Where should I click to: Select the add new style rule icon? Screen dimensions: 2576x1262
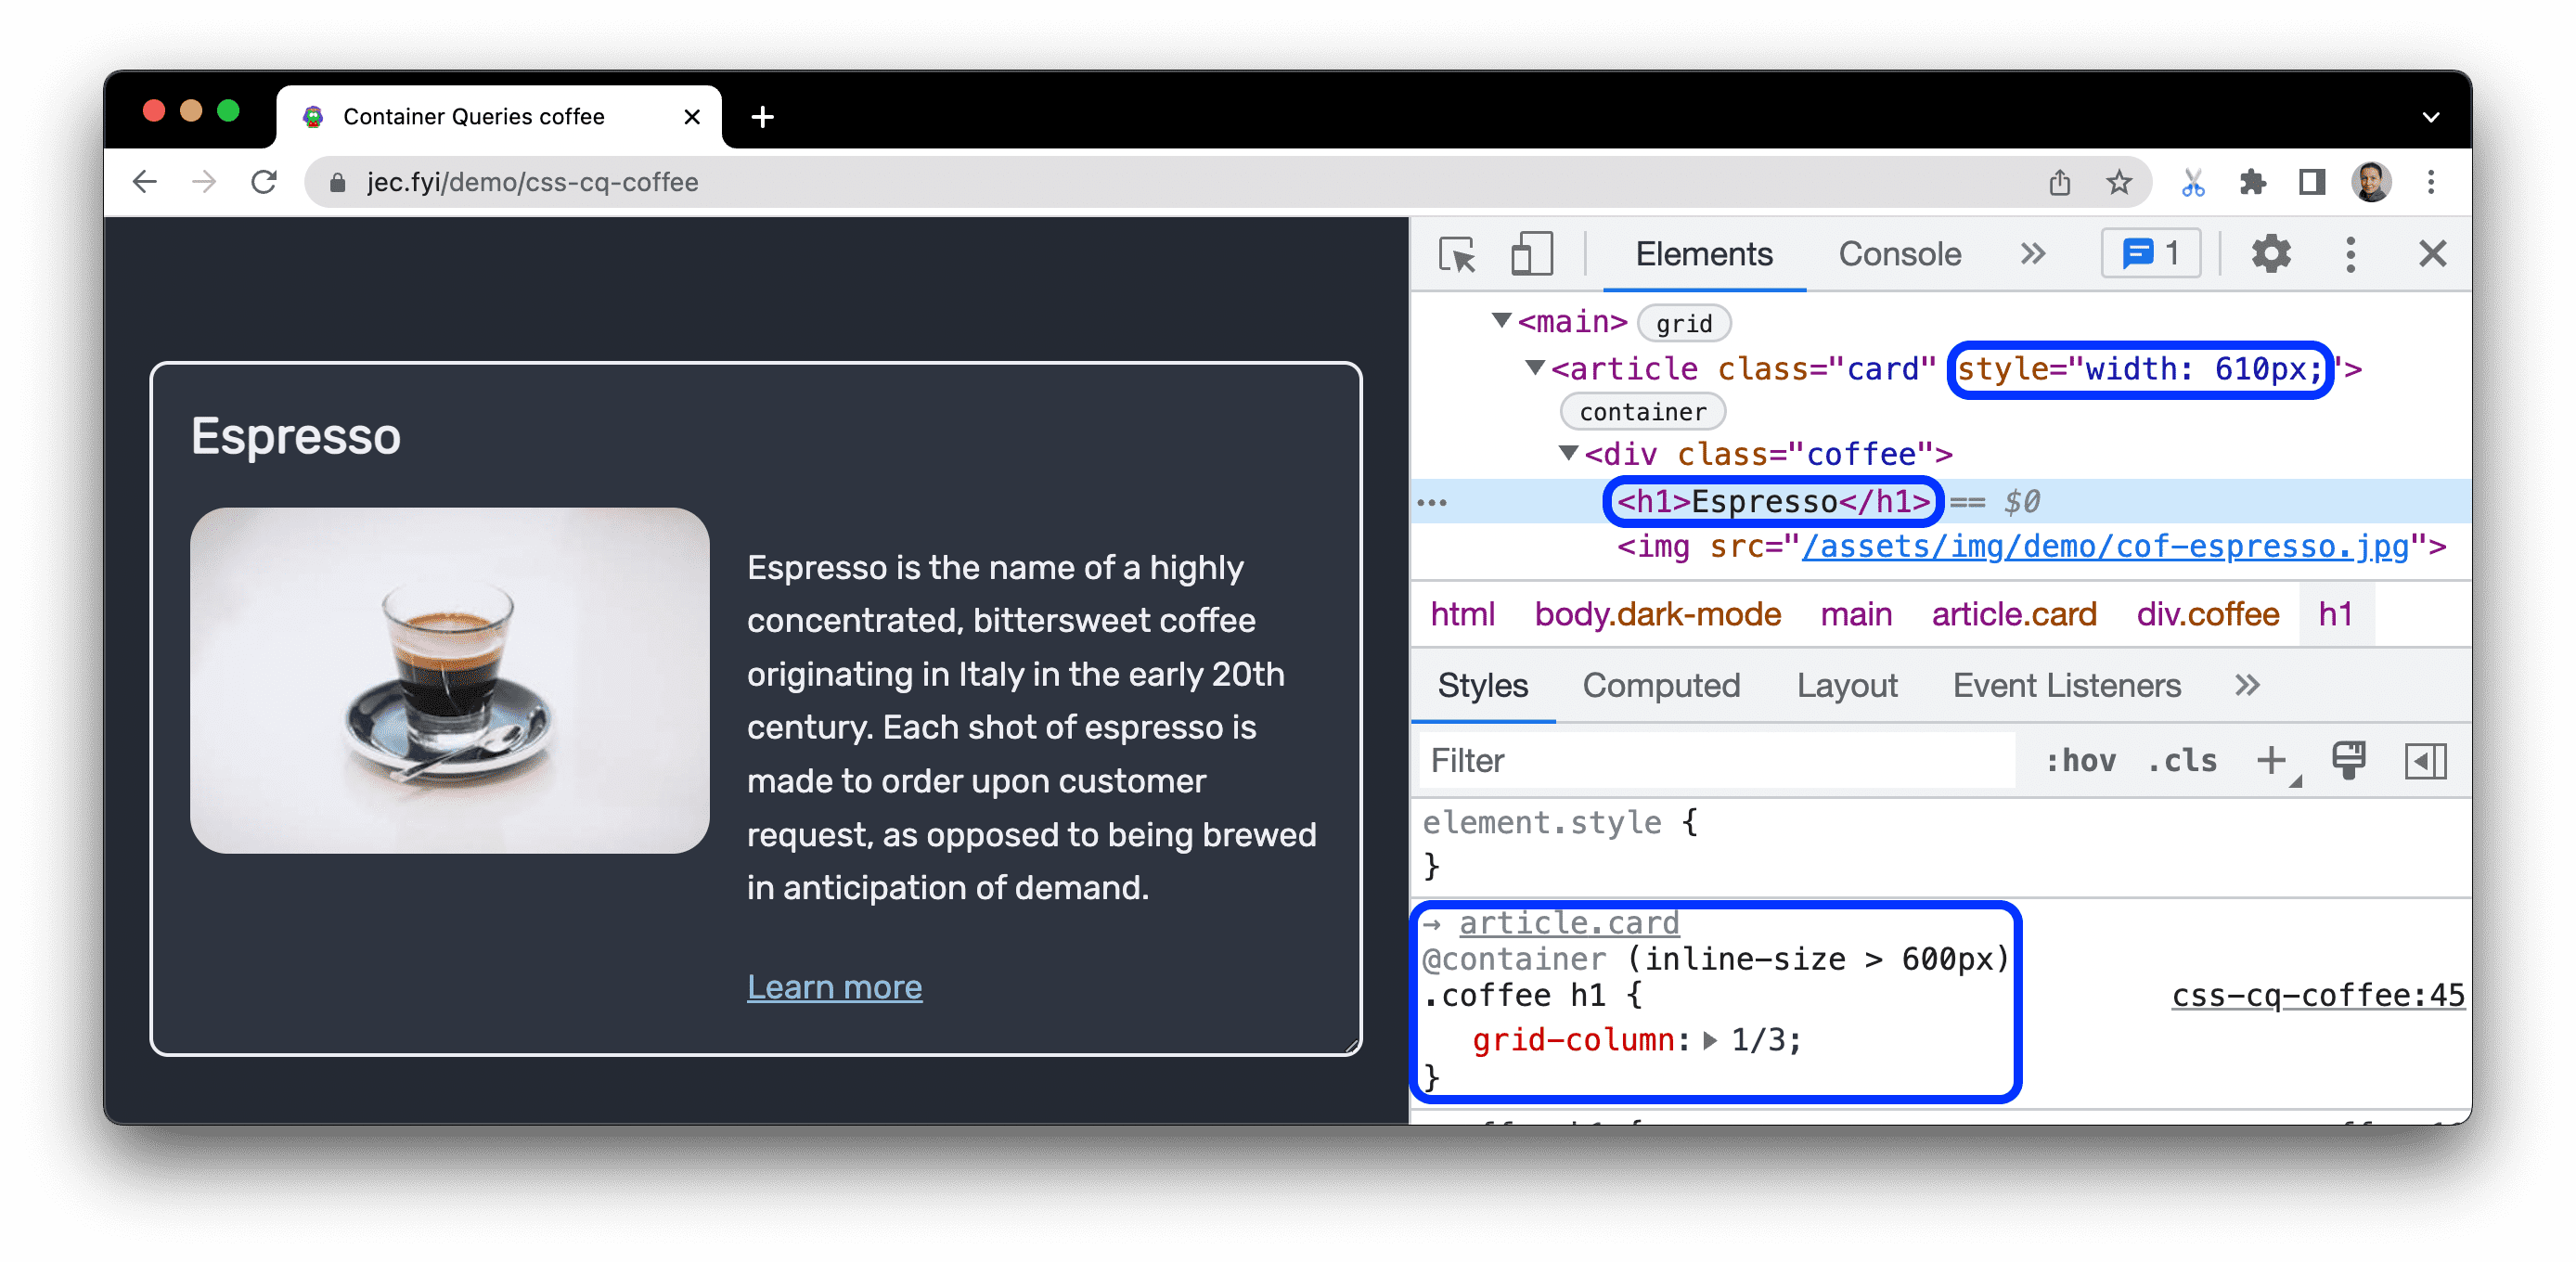coord(2273,759)
